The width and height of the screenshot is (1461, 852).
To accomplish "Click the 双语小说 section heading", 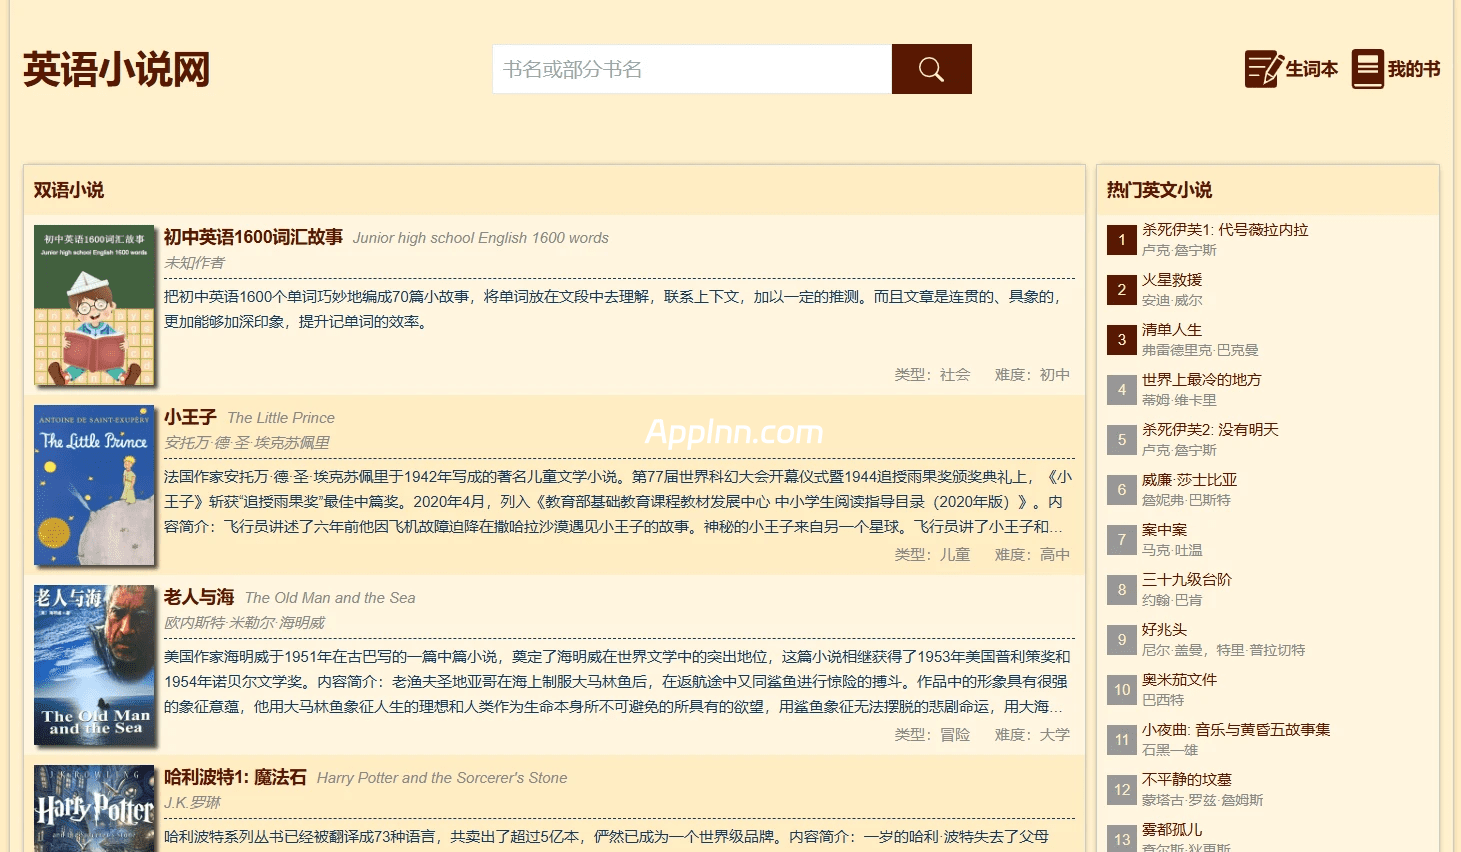I will 69,190.
